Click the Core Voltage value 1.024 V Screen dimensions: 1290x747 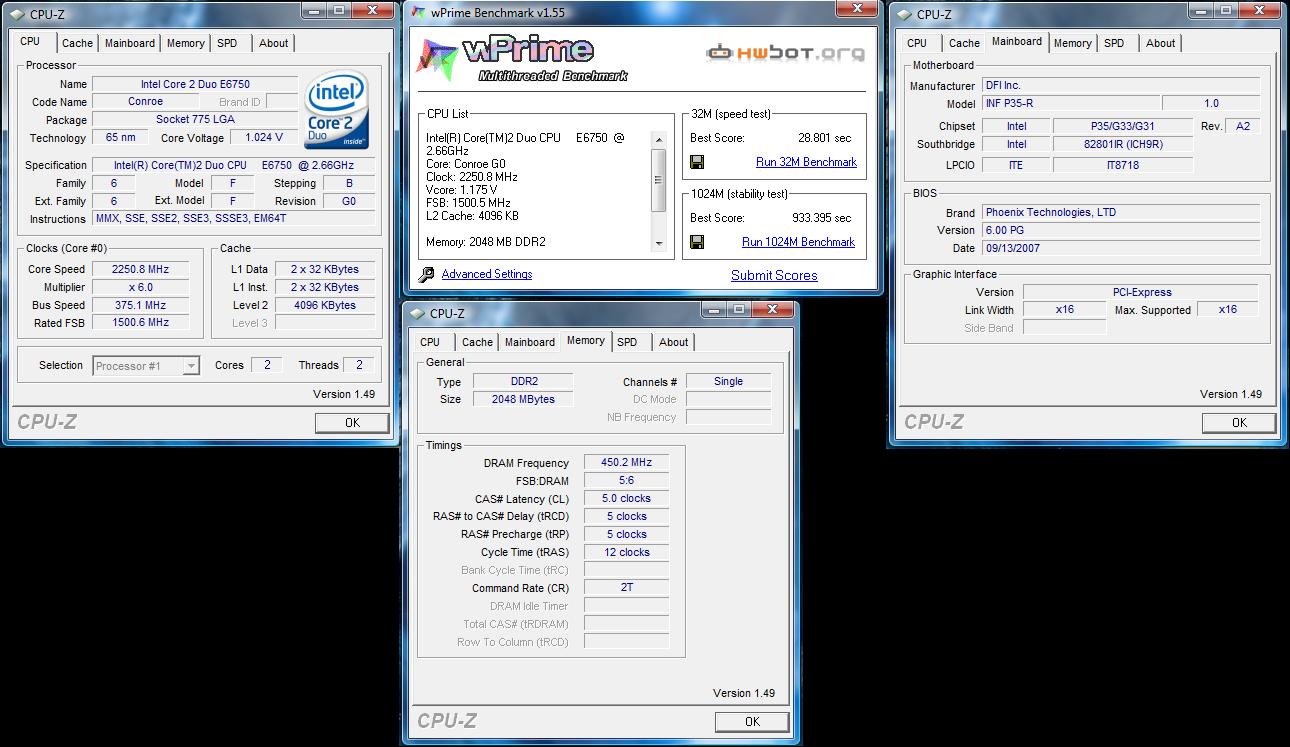point(264,138)
